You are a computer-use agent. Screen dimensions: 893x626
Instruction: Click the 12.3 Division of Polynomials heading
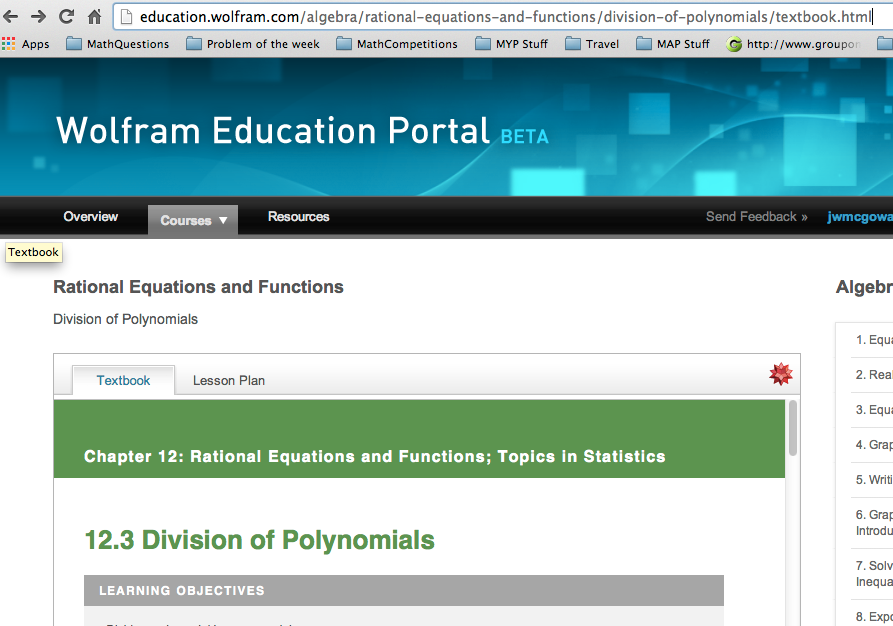[x=259, y=540]
